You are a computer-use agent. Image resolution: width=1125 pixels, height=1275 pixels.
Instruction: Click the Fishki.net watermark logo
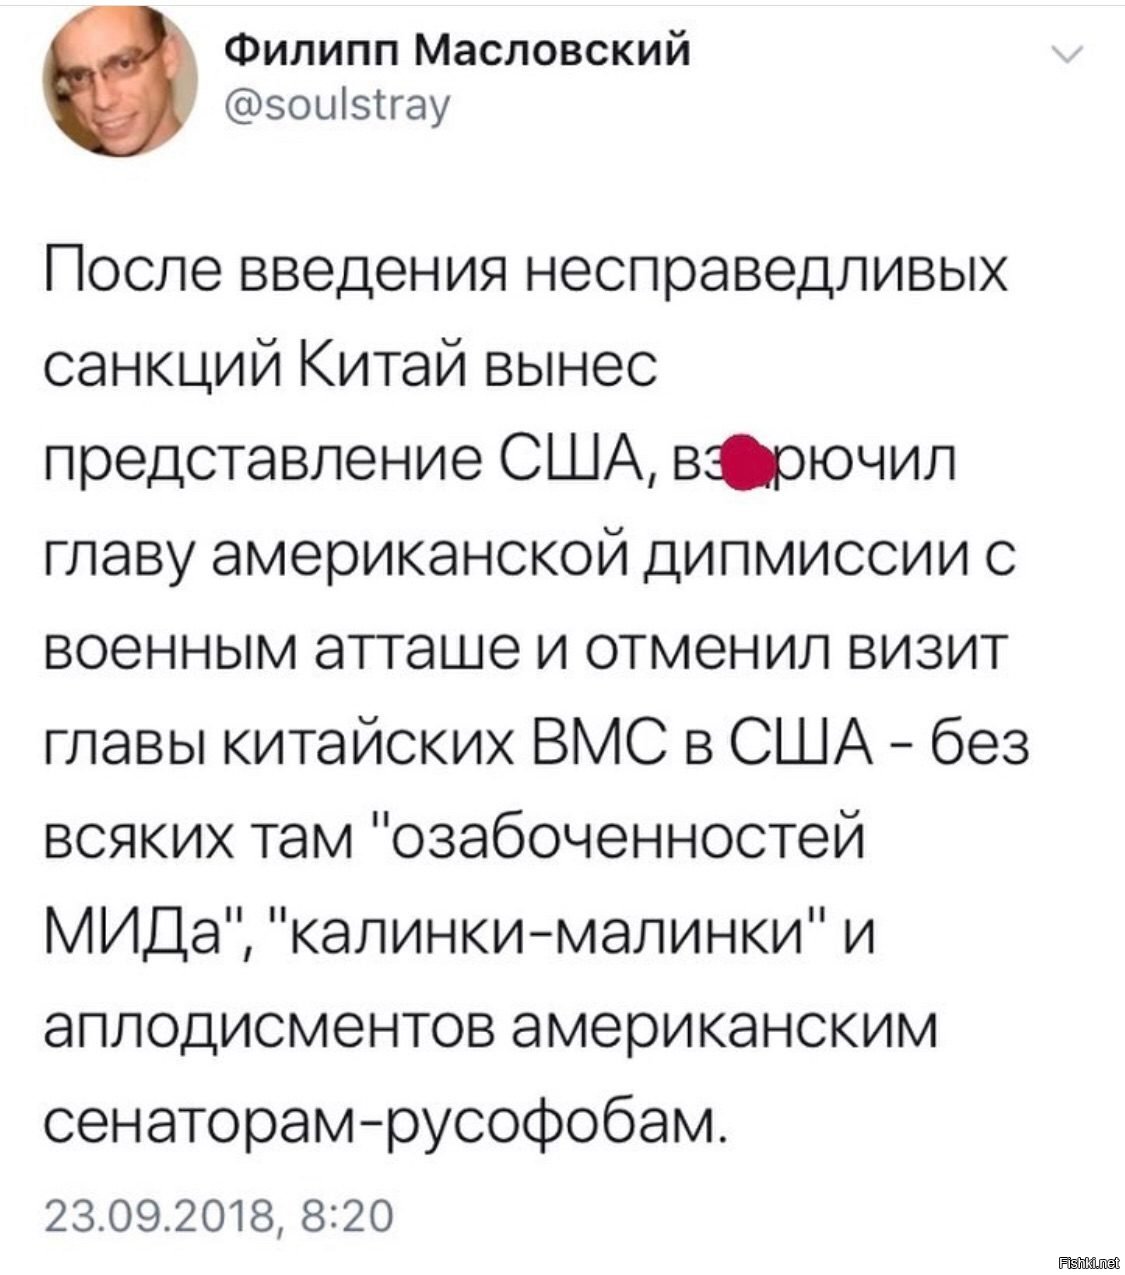1088,1262
